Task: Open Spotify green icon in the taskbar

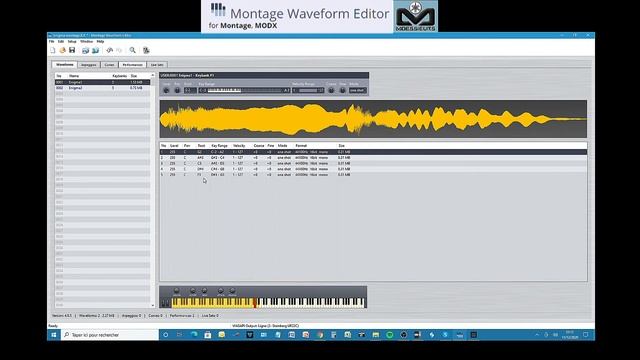Action: point(389,335)
